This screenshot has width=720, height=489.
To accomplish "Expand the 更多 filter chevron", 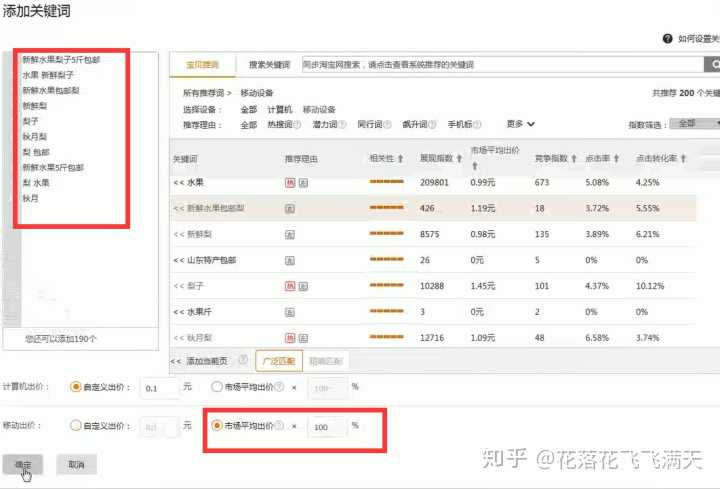I will (x=531, y=124).
